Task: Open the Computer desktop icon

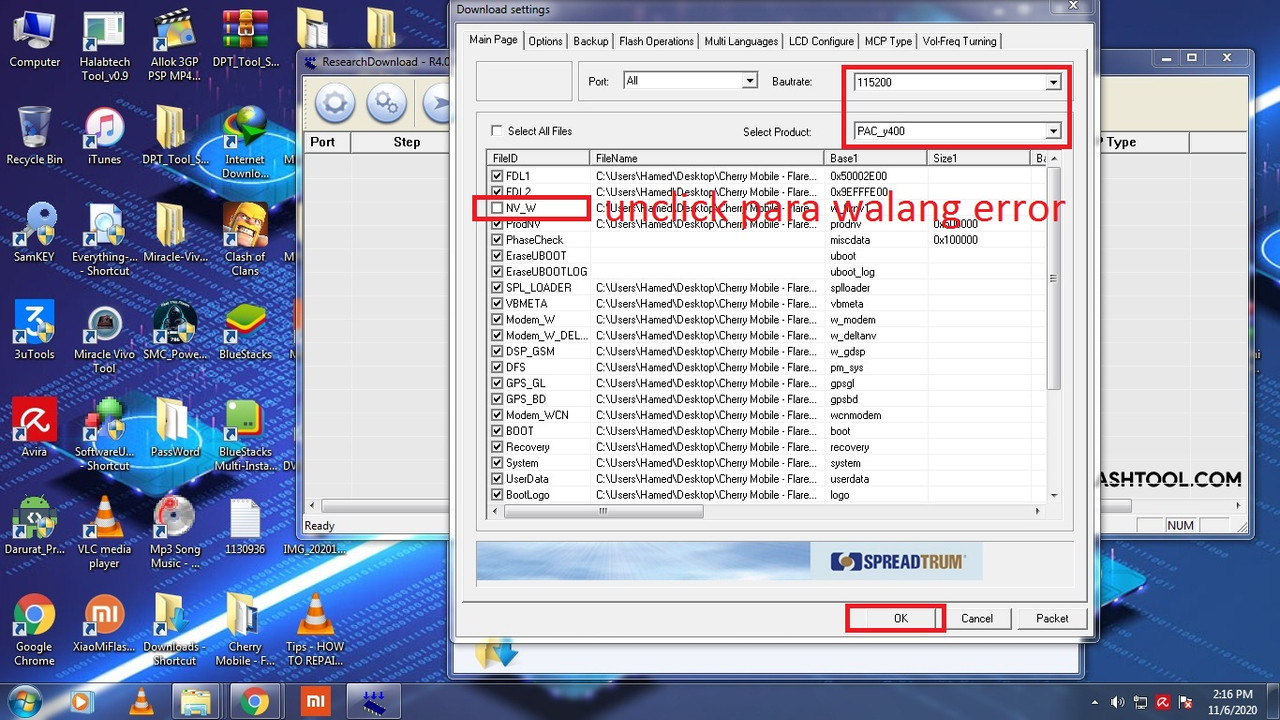Action: pos(35,40)
